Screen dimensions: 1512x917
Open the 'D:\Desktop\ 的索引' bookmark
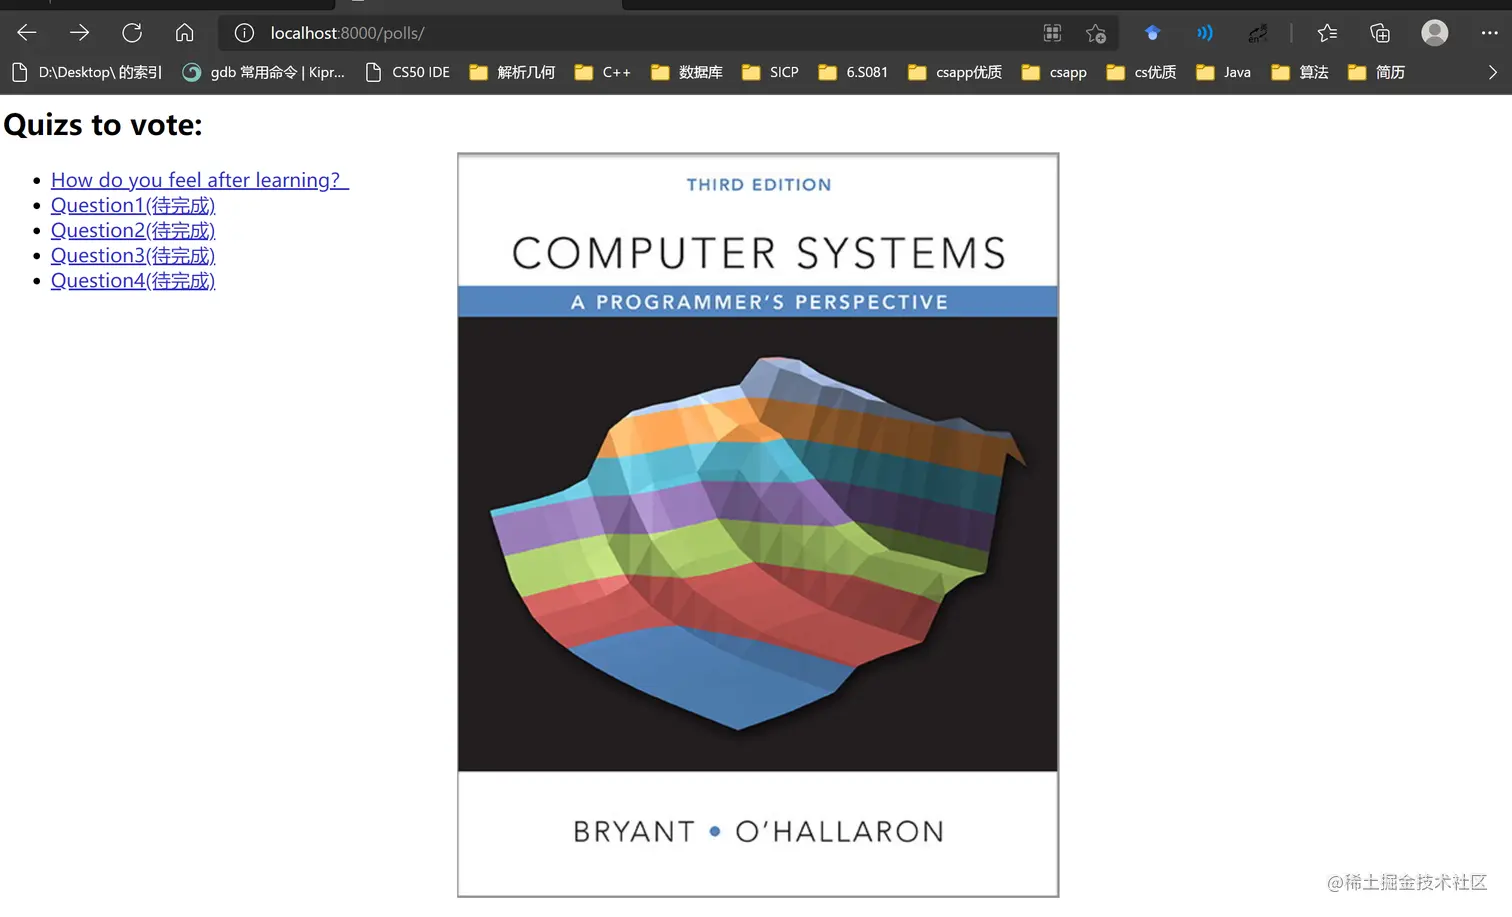tap(87, 72)
